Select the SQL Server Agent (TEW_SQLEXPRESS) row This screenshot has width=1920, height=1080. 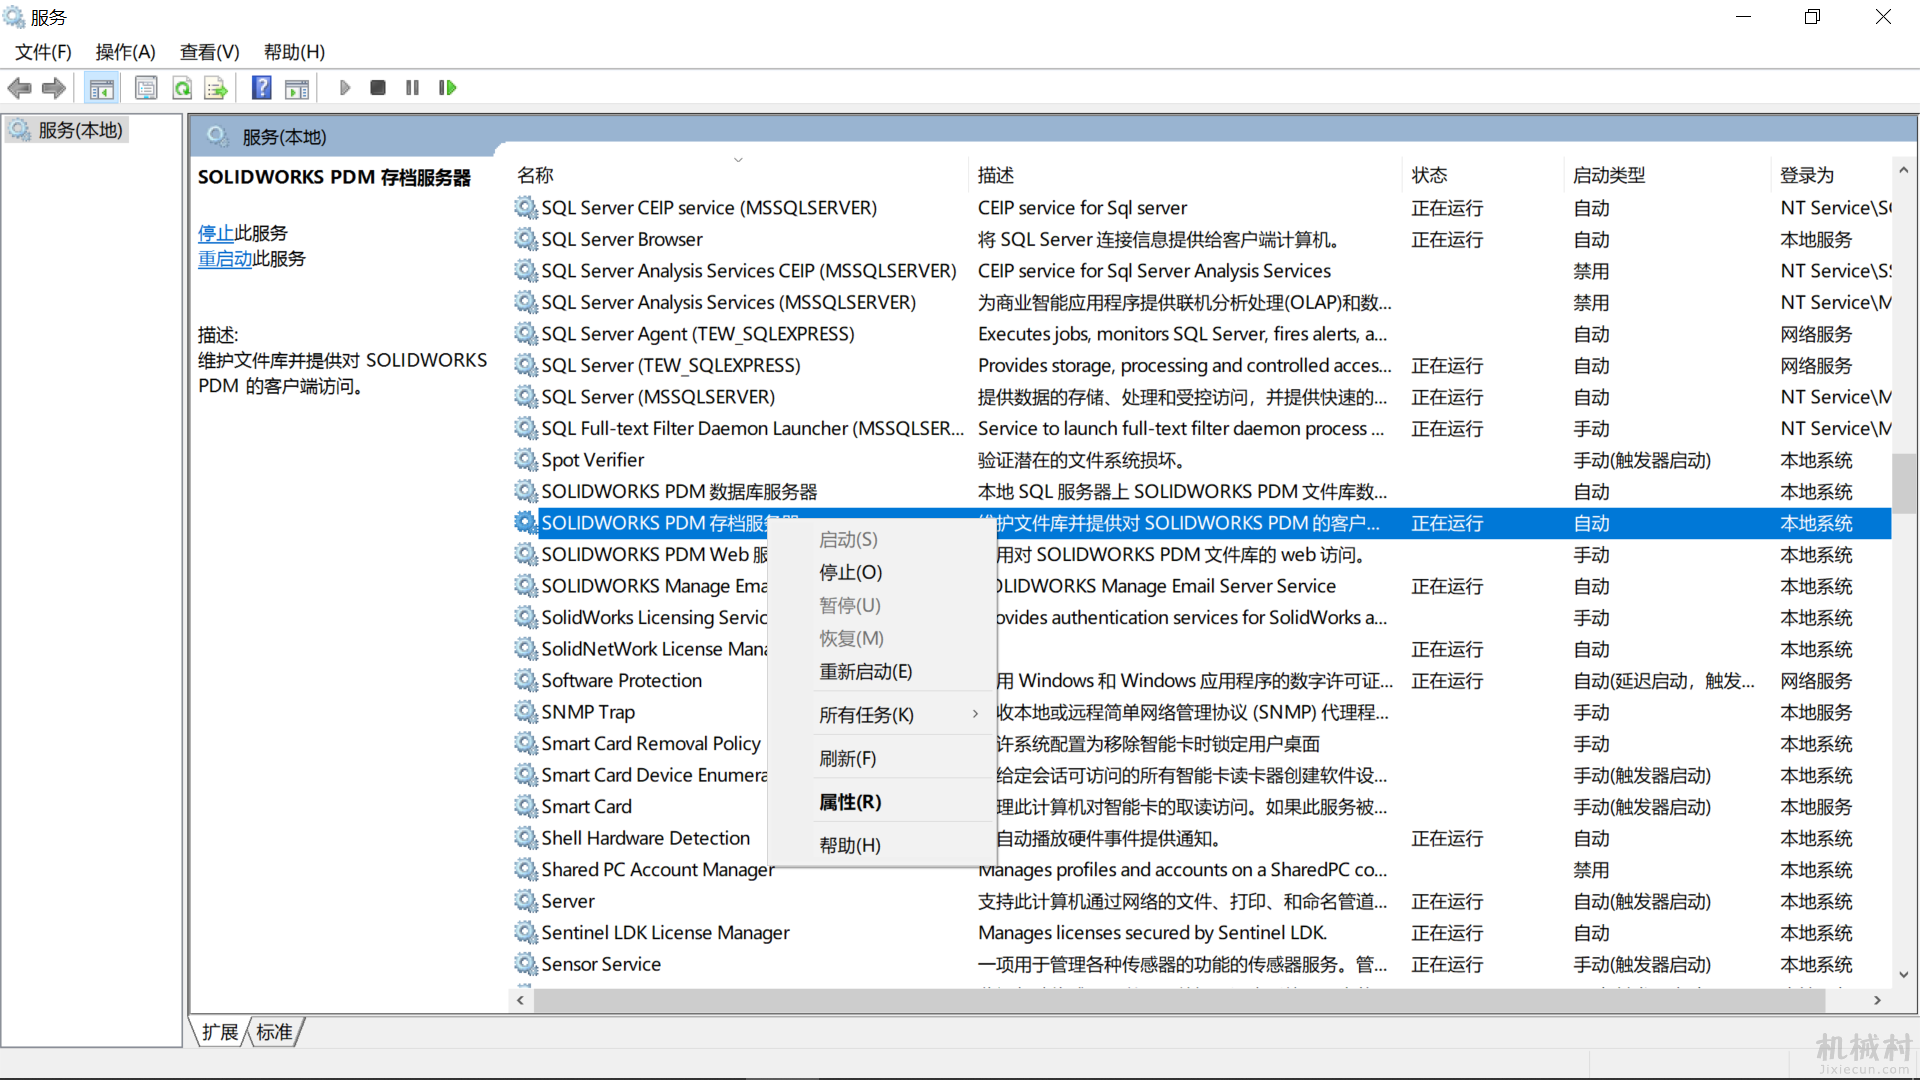pos(1201,334)
